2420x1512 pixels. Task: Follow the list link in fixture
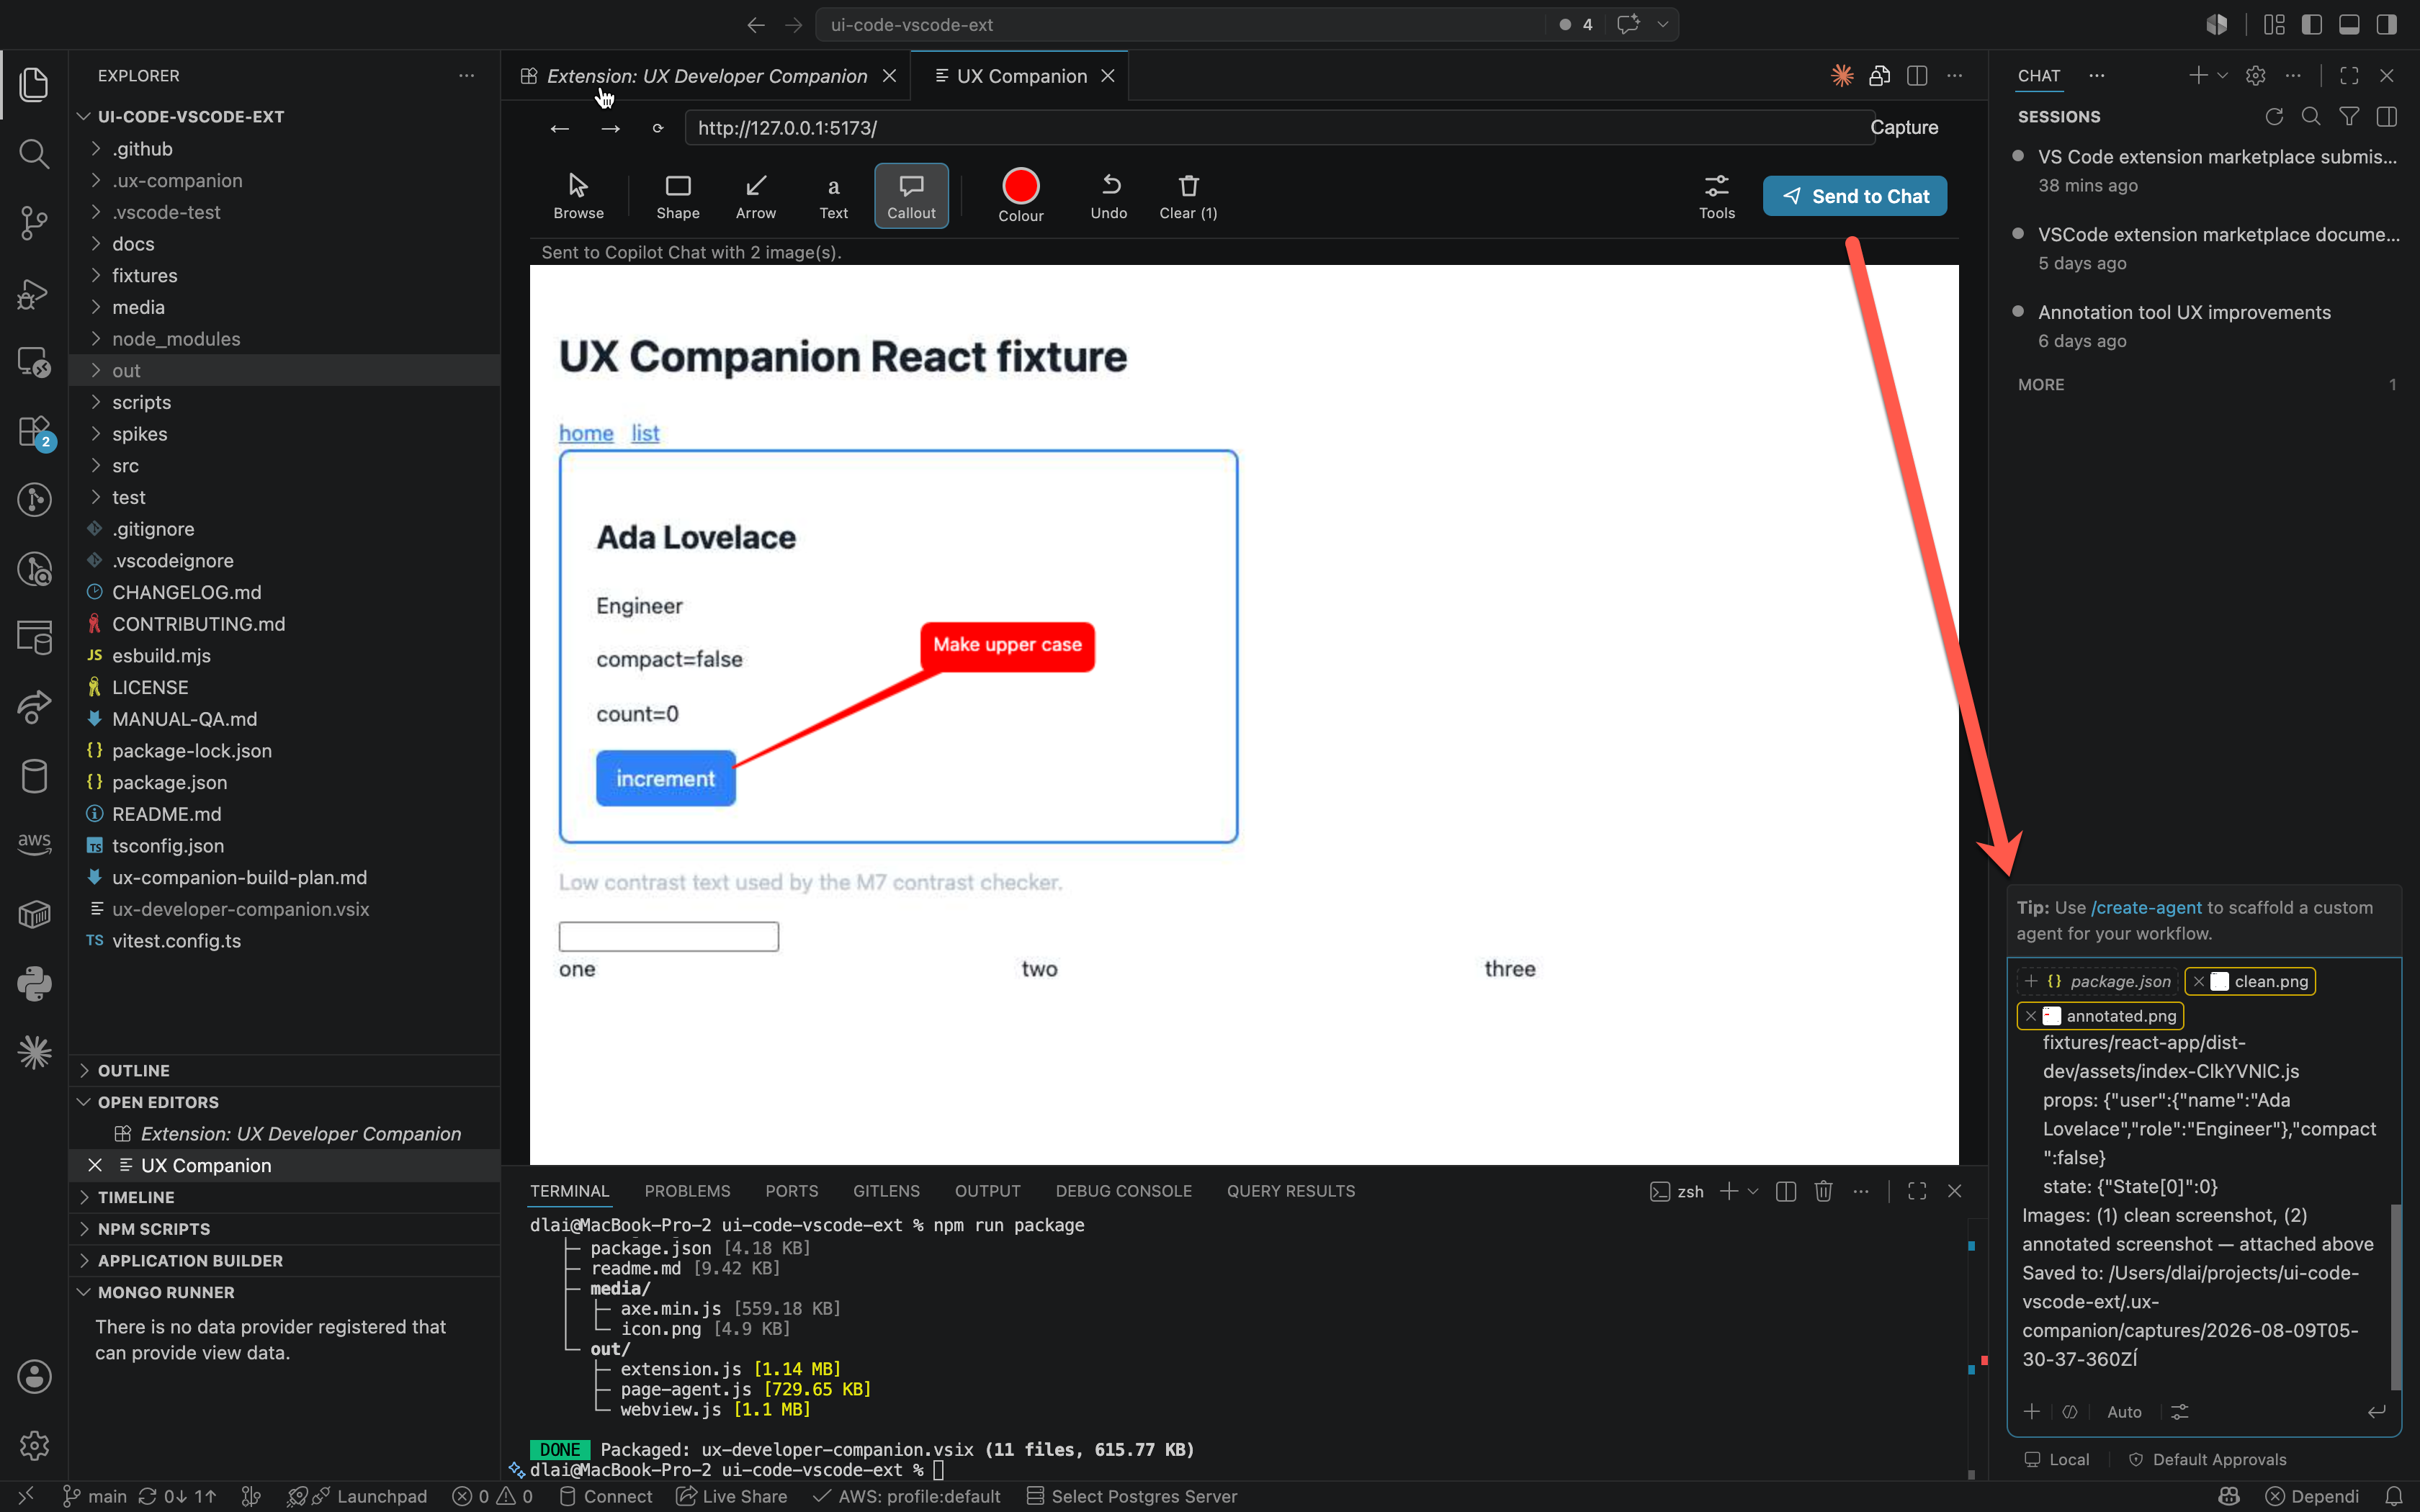tap(645, 433)
